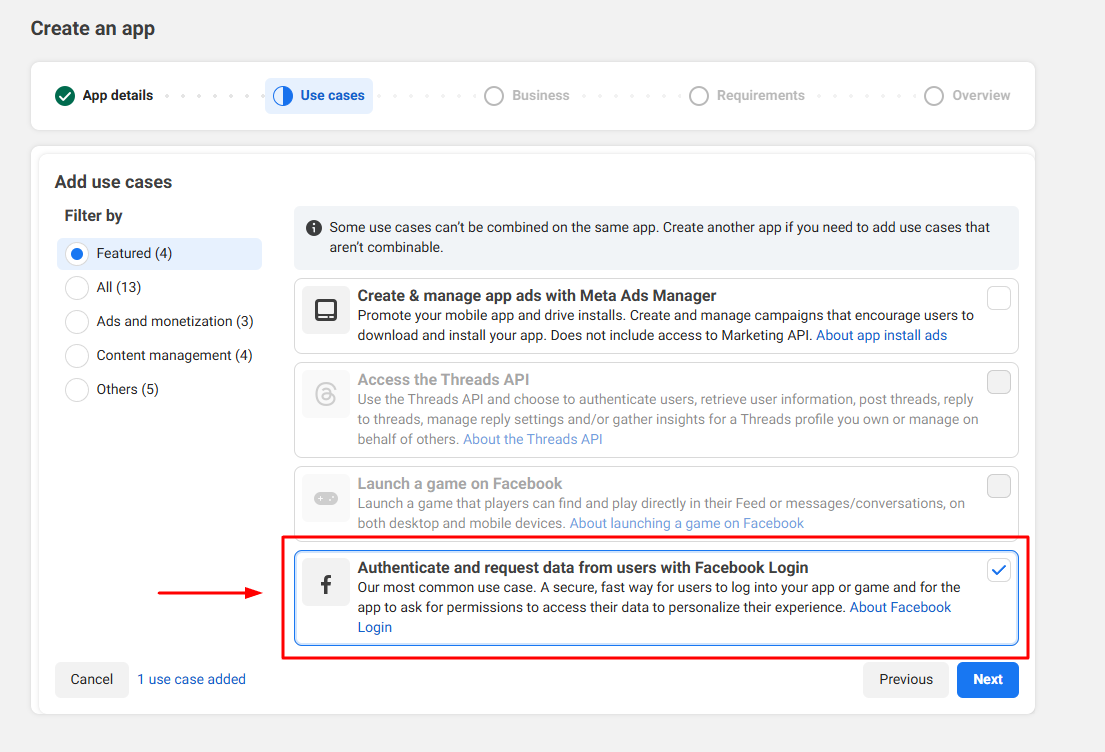The height and width of the screenshot is (752, 1105).
Task: Click the 'Create an app' page heading
Action: click(x=93, y=29)
